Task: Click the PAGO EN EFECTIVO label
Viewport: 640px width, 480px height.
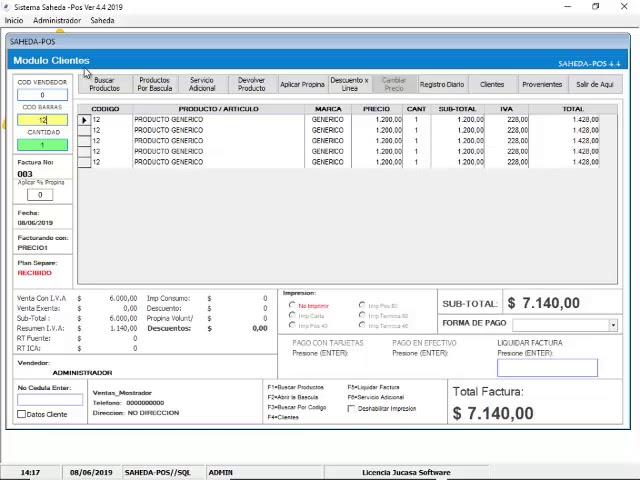Action: 424,343
